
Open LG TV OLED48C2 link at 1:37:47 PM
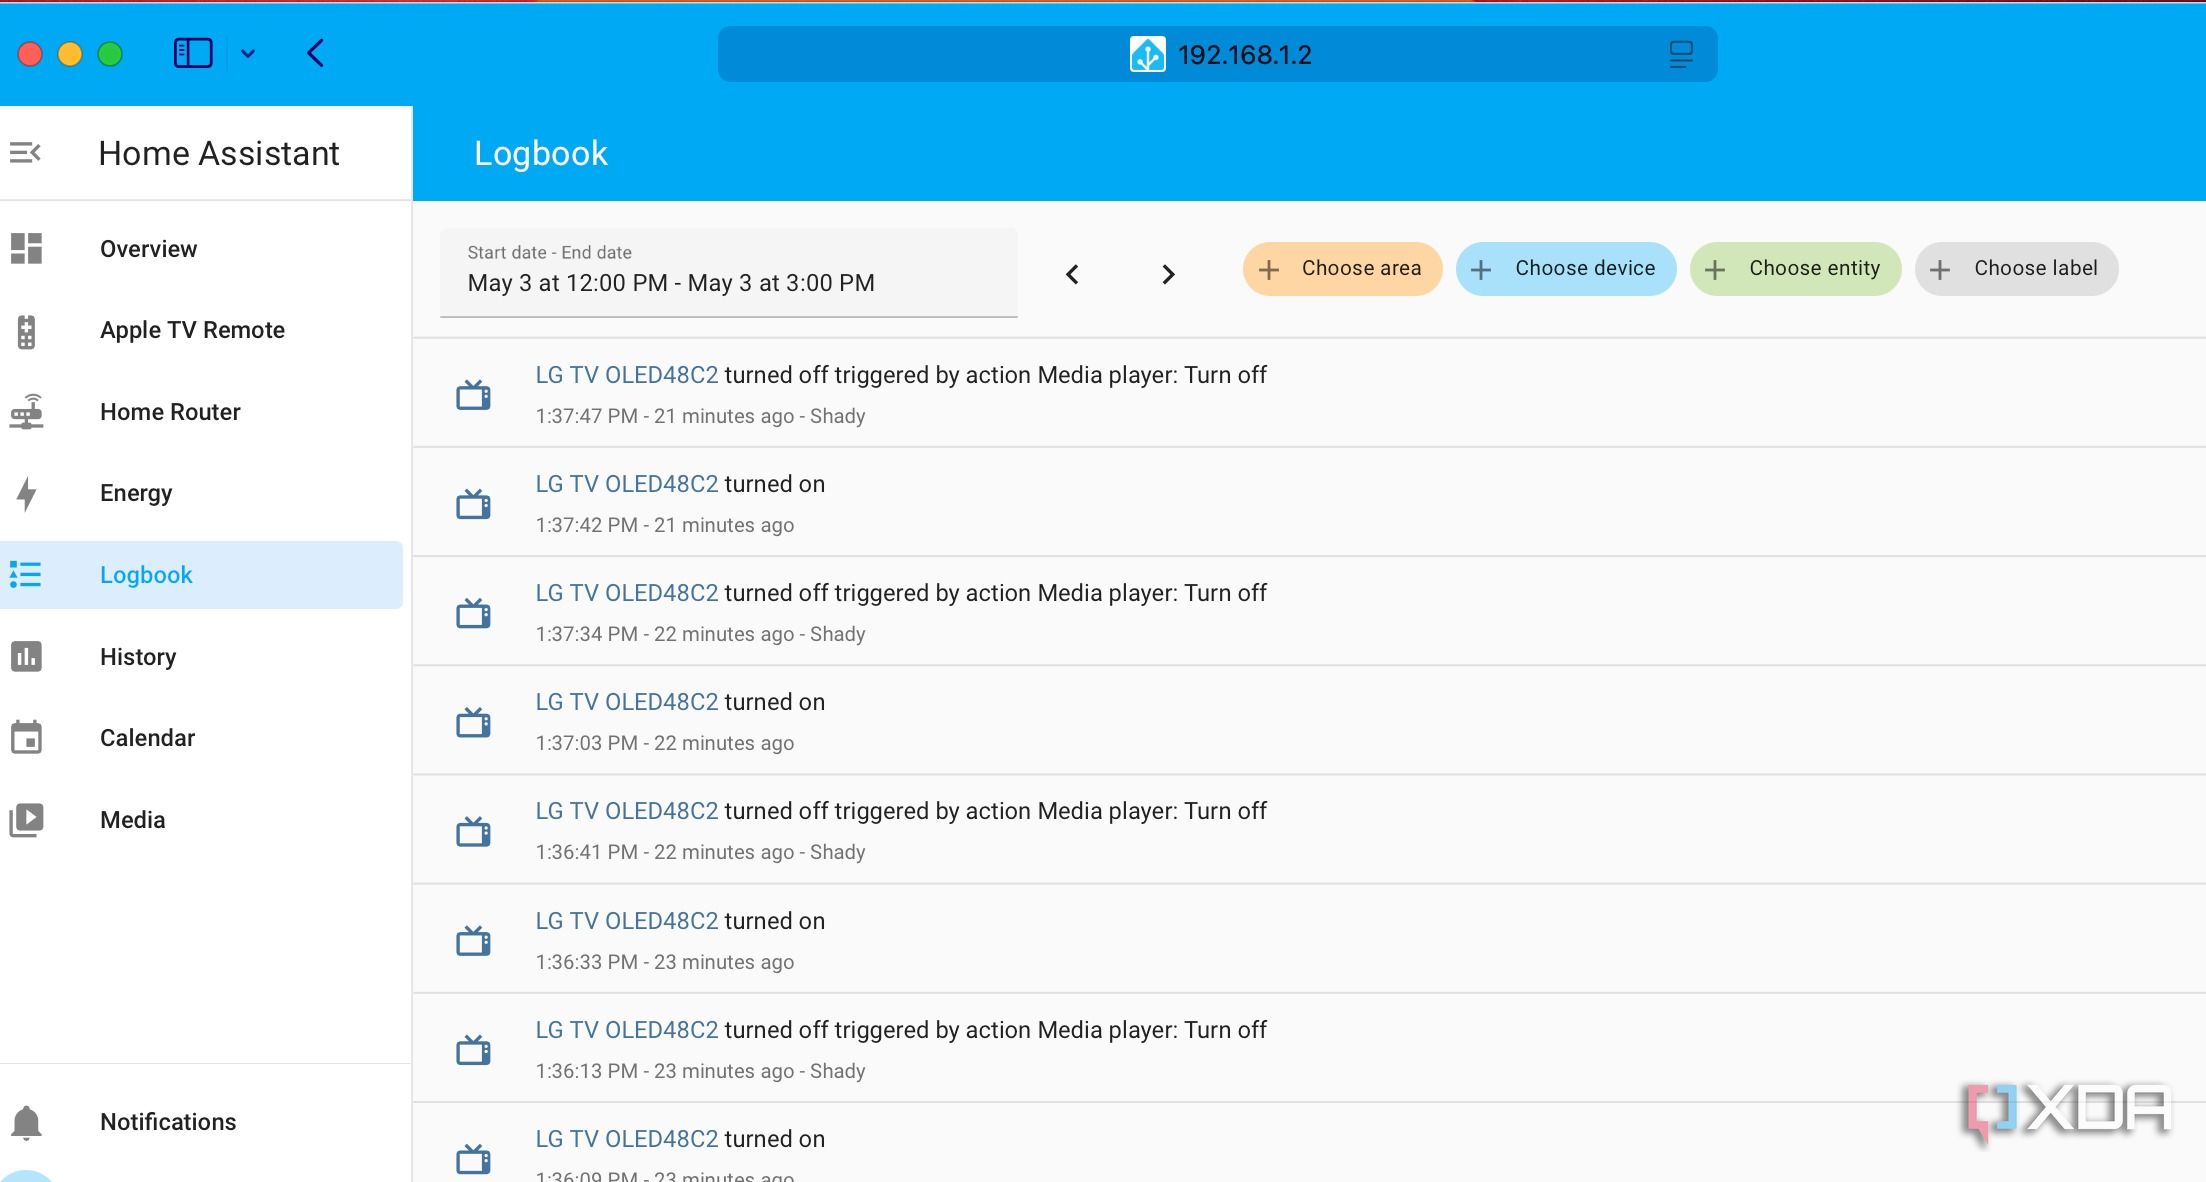pos(627,375)
